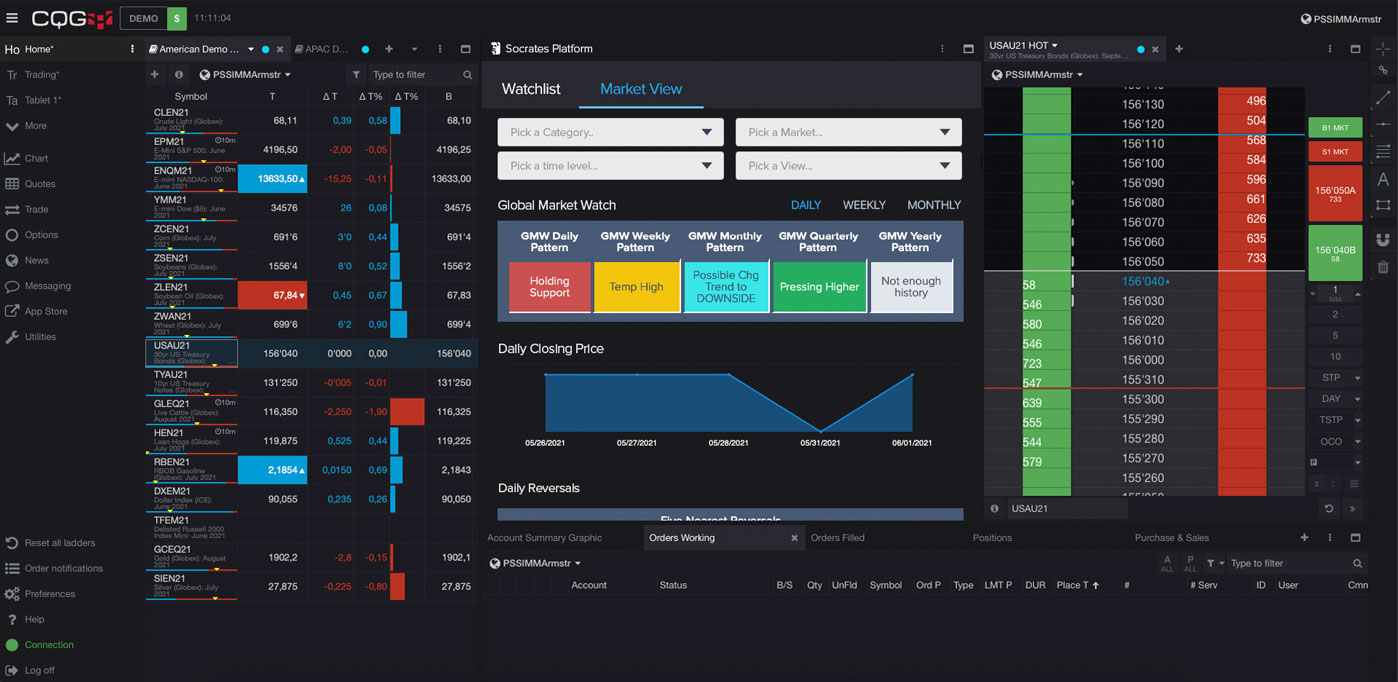Expand More in the left sidebar

coord(26,126)
